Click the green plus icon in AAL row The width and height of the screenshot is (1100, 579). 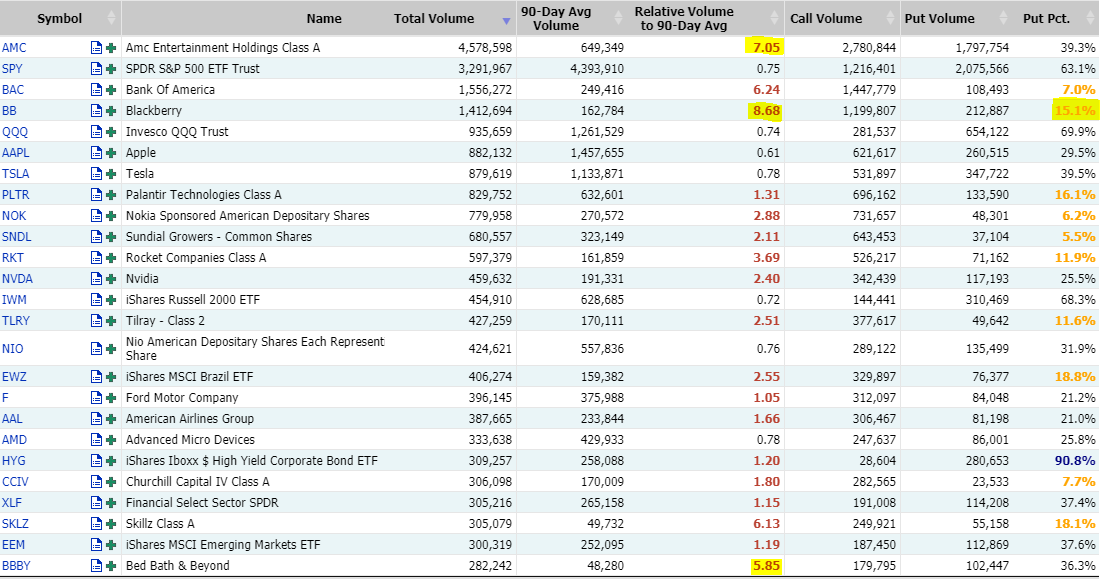[111, 419]
